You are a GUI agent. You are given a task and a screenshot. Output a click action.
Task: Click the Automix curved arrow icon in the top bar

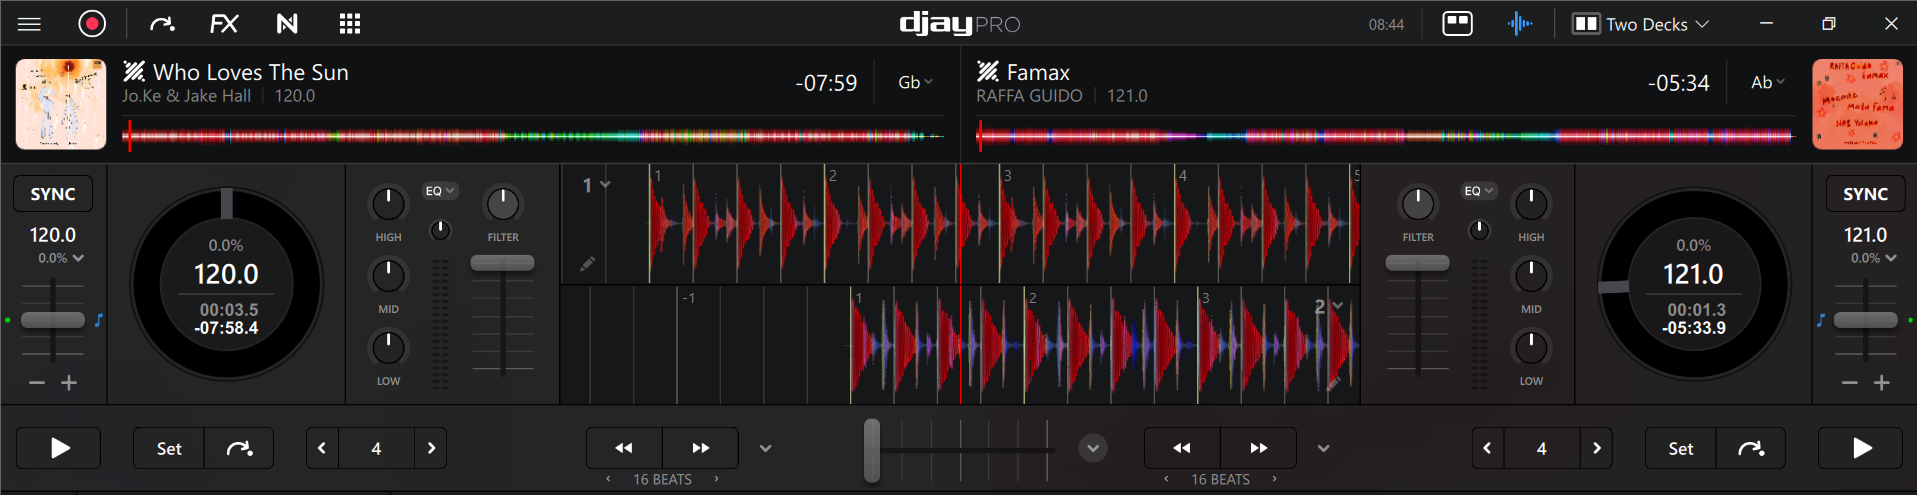pyautogui.click(x=162, y=24)
